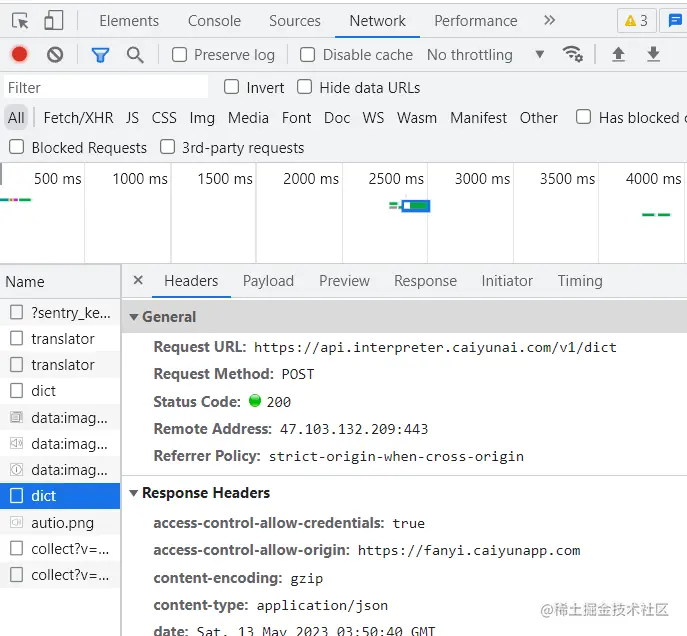Select the Headers tab
The image size is (687, 636).
click(191, 281)
